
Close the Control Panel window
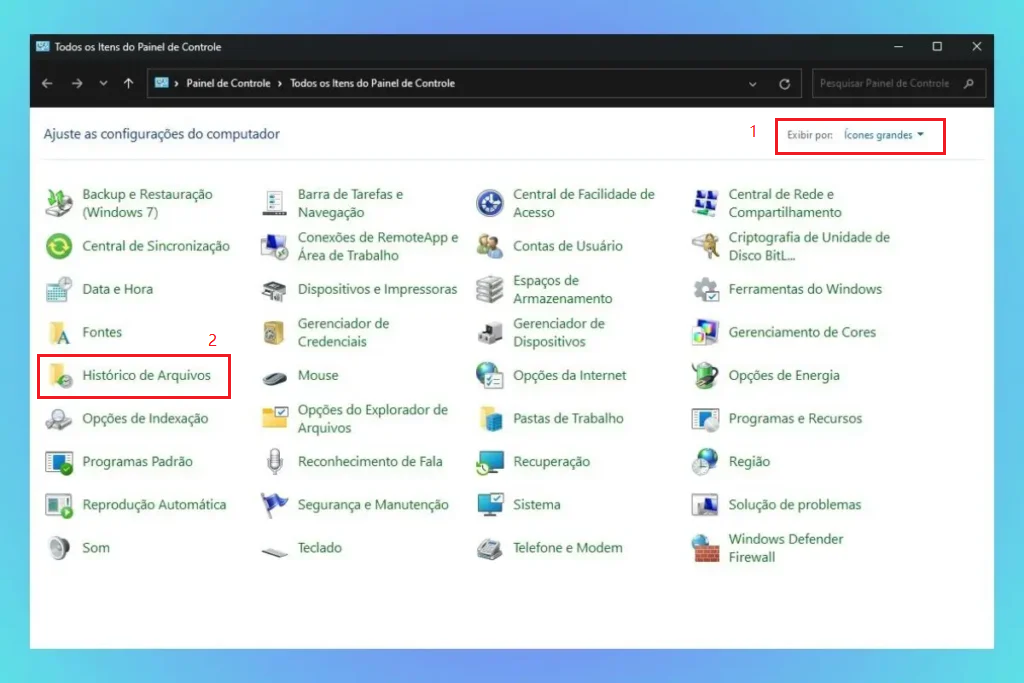(976, 47)
